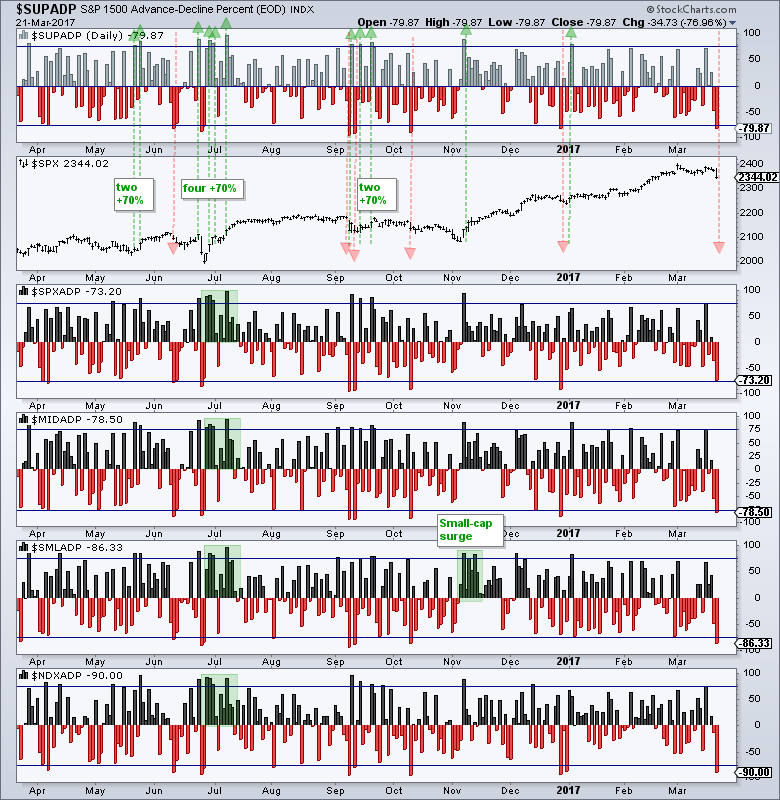Click 'S&P 1500 Advance-Decline Percent (EOD)' name
The image size is (780, 800).
click(x=183, y=10)
